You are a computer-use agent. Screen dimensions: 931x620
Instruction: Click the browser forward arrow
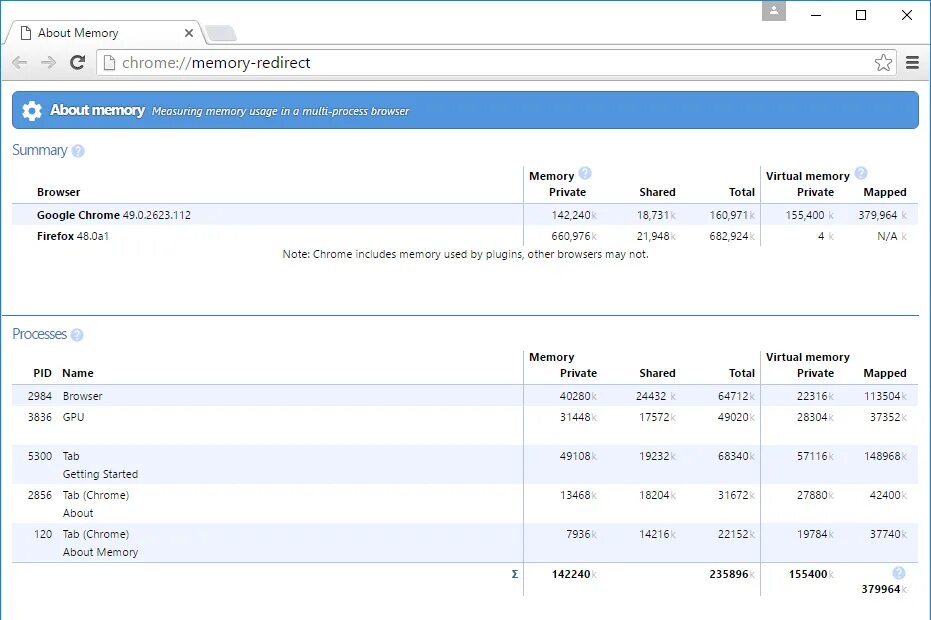(48, 62)
